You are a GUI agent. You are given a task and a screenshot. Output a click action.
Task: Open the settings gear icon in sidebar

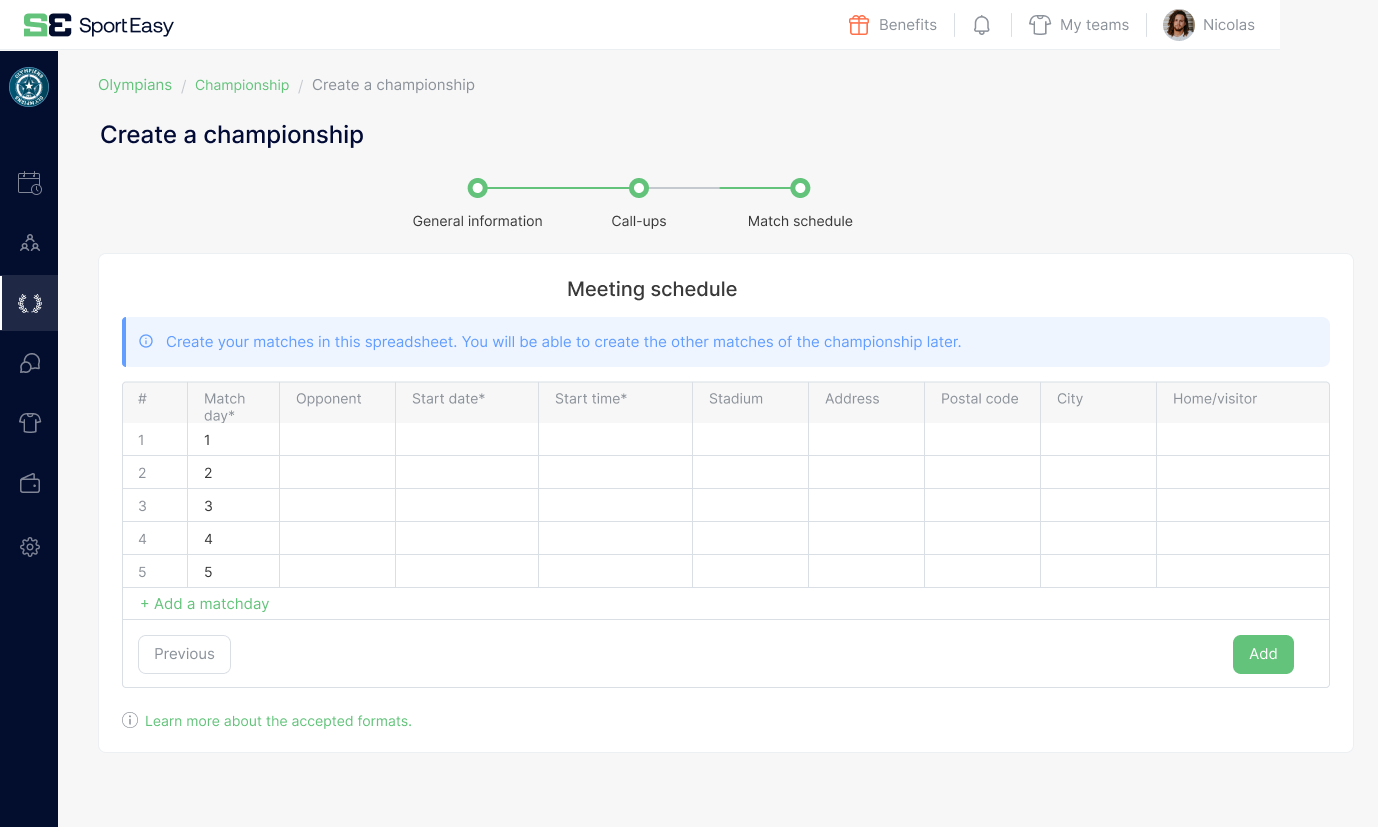coord(30,547)
